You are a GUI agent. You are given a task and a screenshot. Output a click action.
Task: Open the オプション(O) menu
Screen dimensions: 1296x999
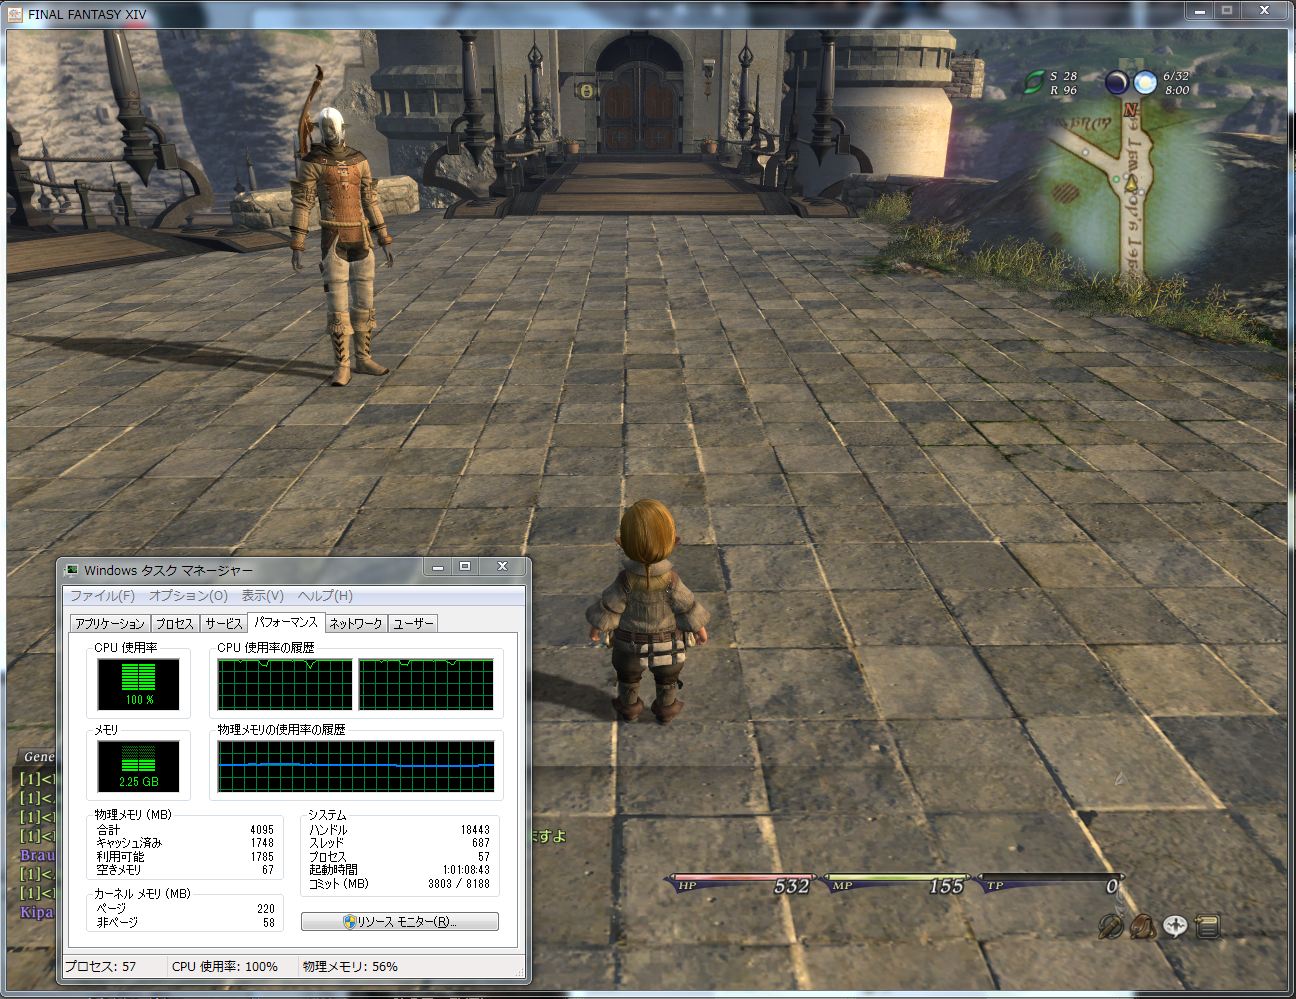(x=188, y=596)
